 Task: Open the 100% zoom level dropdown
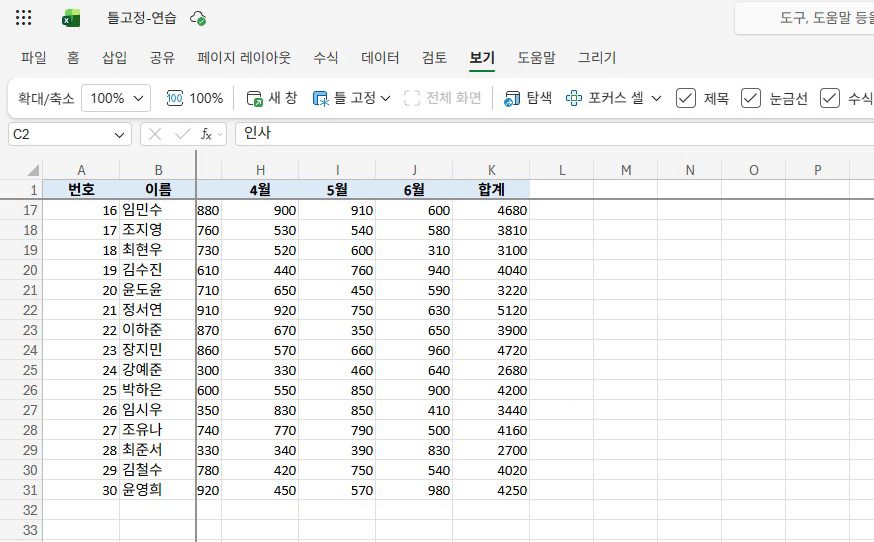pos(116,98)
